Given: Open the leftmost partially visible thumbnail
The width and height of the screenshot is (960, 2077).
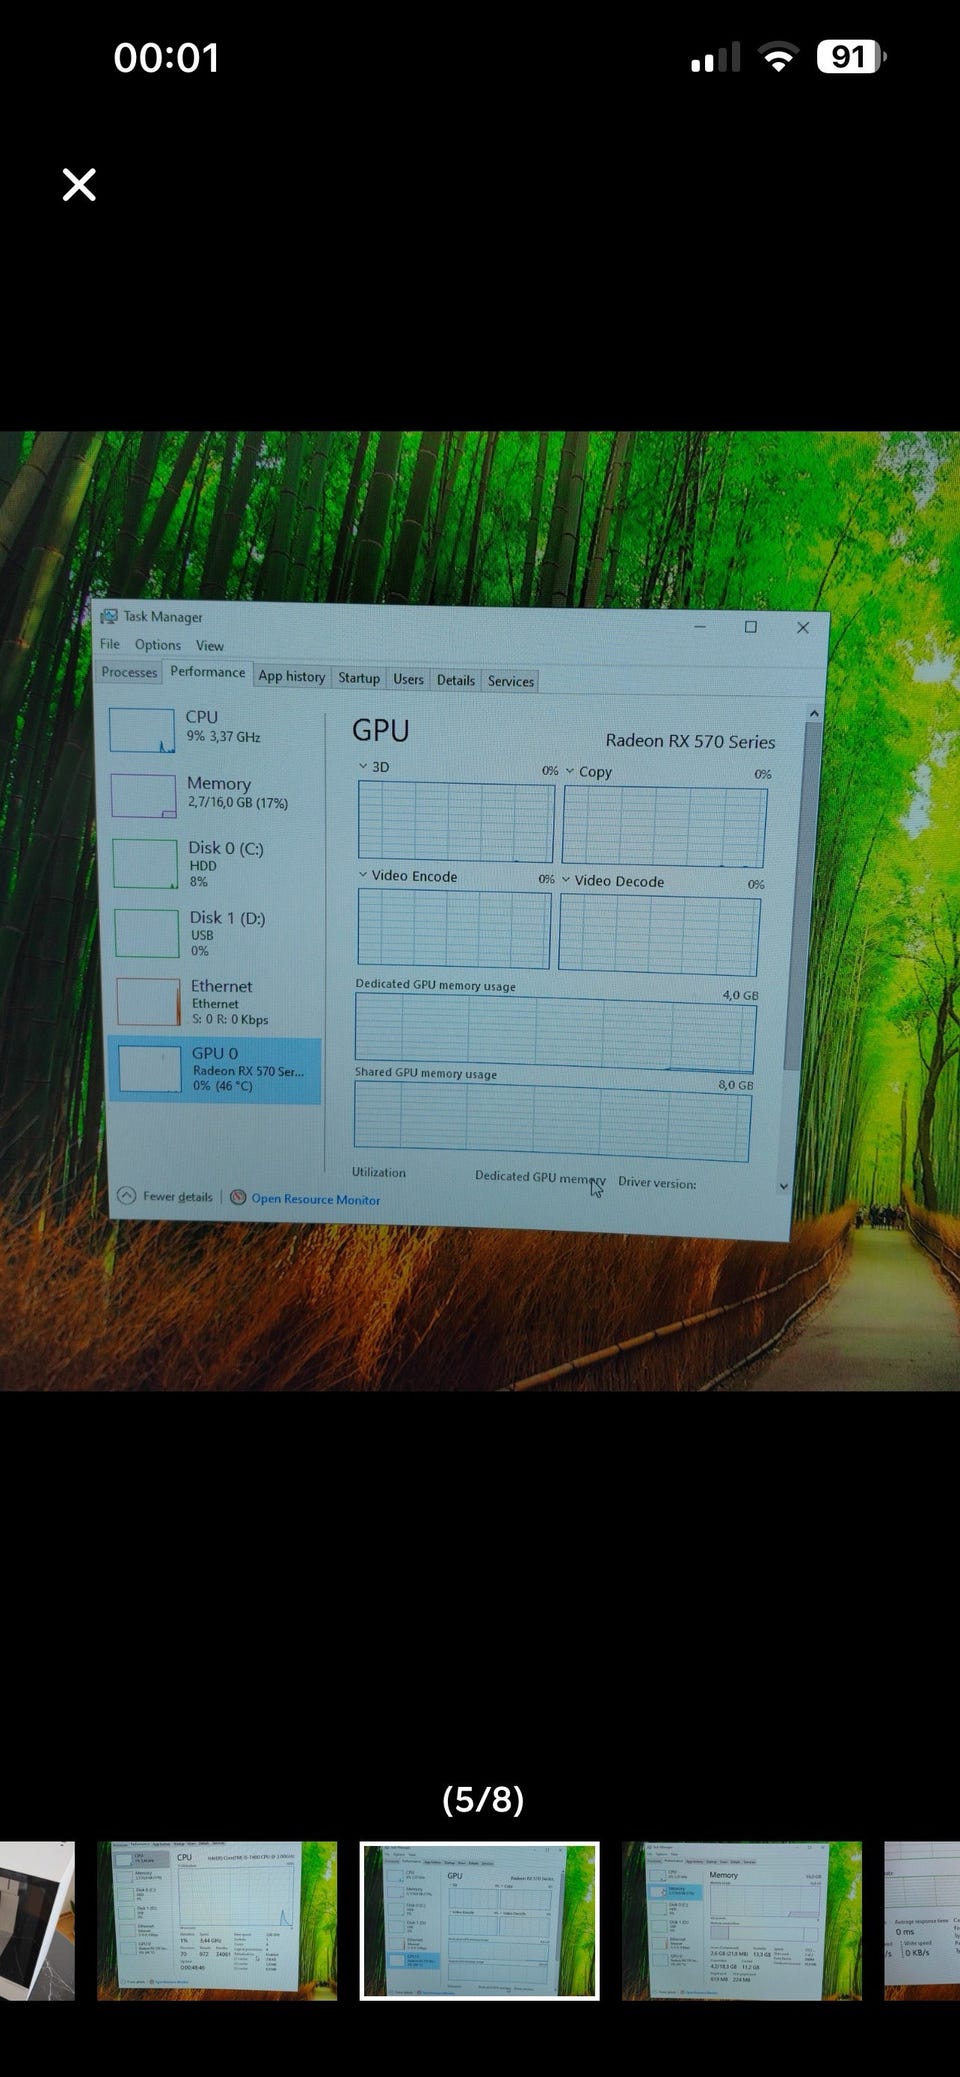Looking at the screenshot, I should pos(37,1921).
